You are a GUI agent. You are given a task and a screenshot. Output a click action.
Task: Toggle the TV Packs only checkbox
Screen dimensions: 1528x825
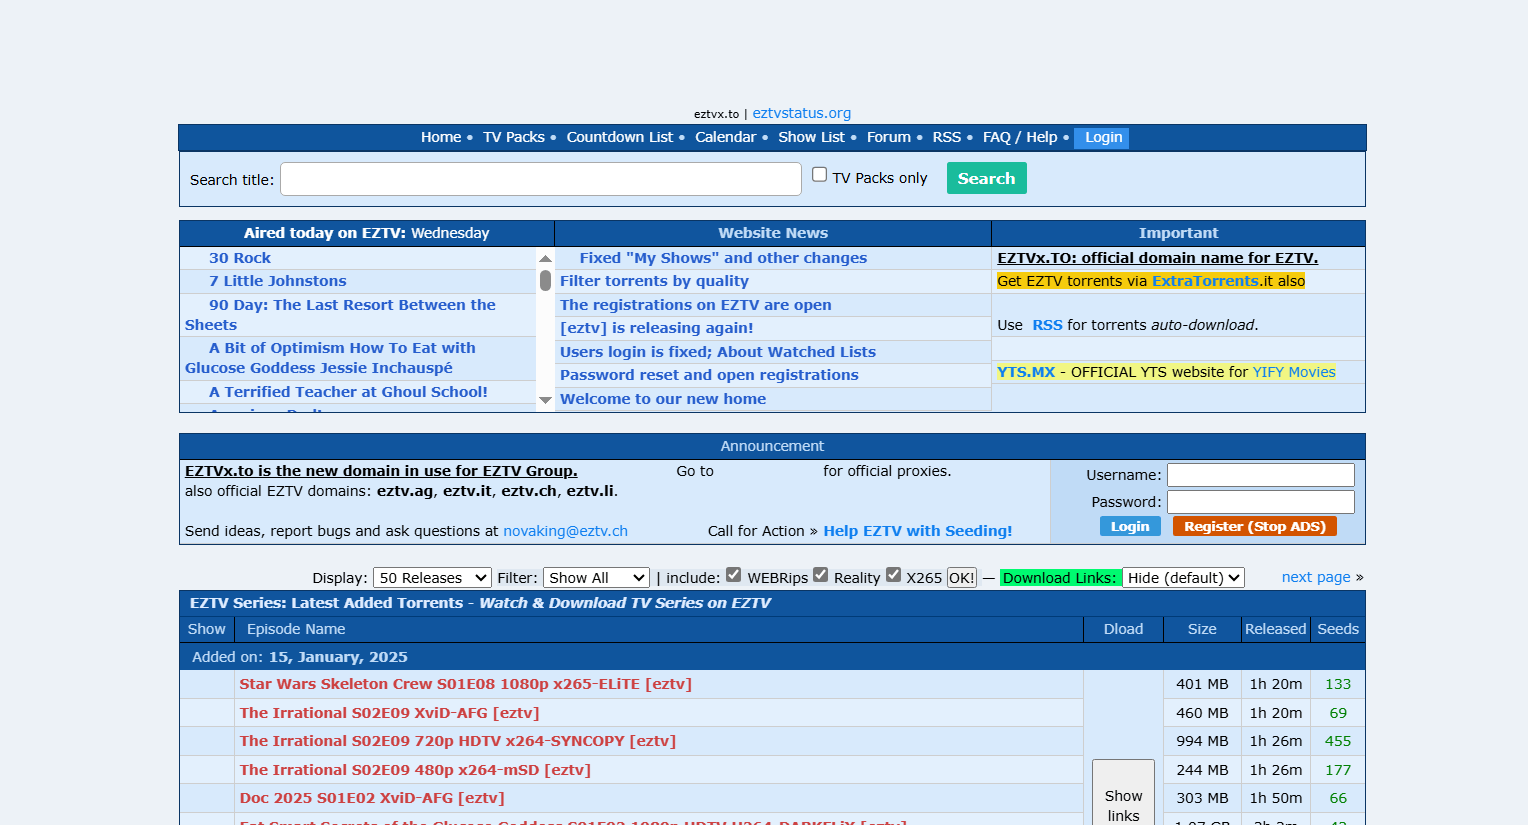point(819,175)
